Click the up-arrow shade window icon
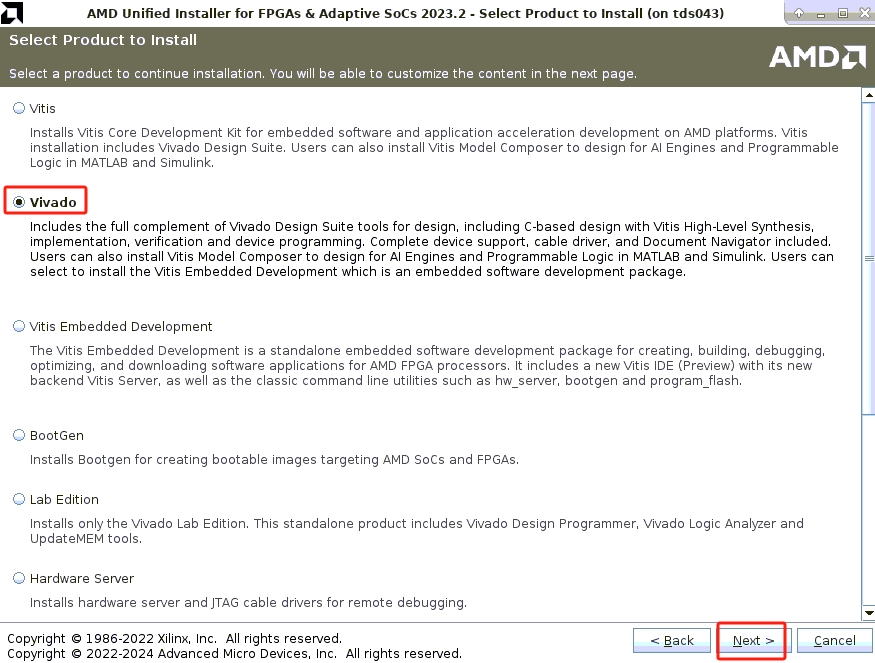875x663 pixels. pyautogui.click(x=799, y=14)
